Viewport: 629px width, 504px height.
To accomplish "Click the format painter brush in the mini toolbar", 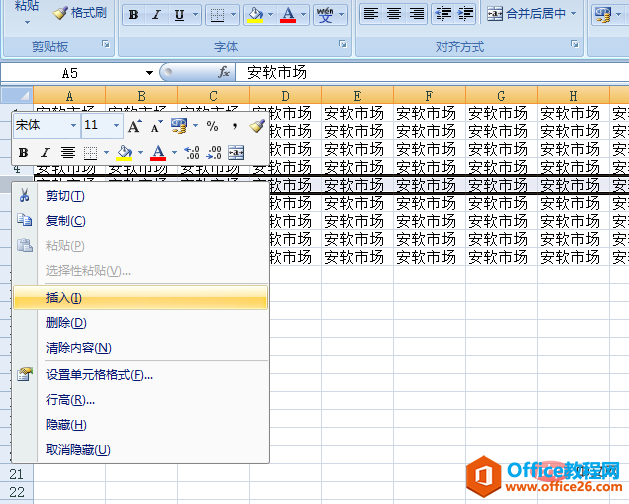I will (257, 126).
